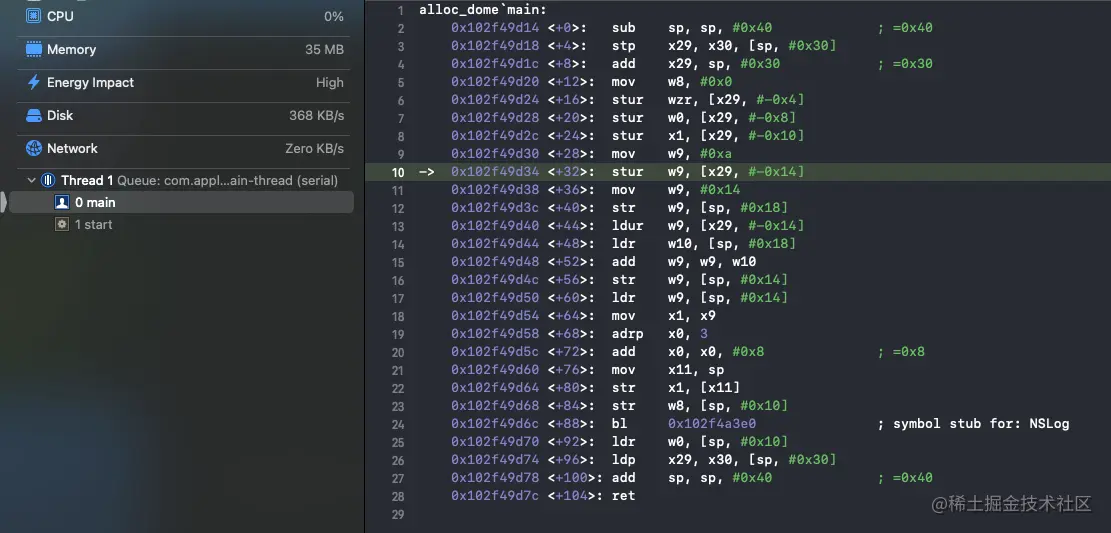Click the CPU gauge icon

click(32, 16)
